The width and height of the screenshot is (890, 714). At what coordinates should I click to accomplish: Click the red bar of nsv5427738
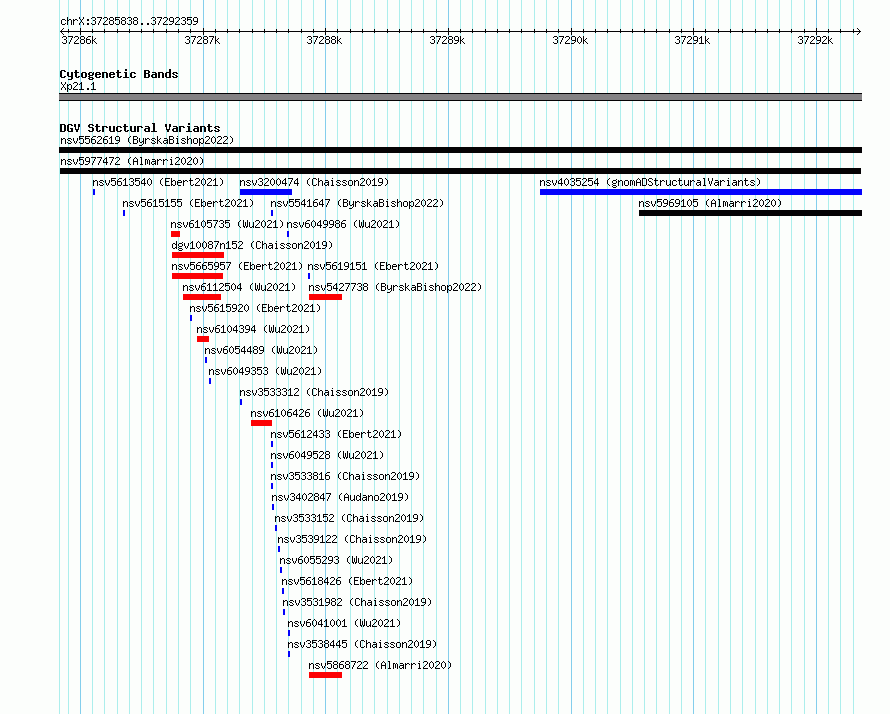click(325, 297)
